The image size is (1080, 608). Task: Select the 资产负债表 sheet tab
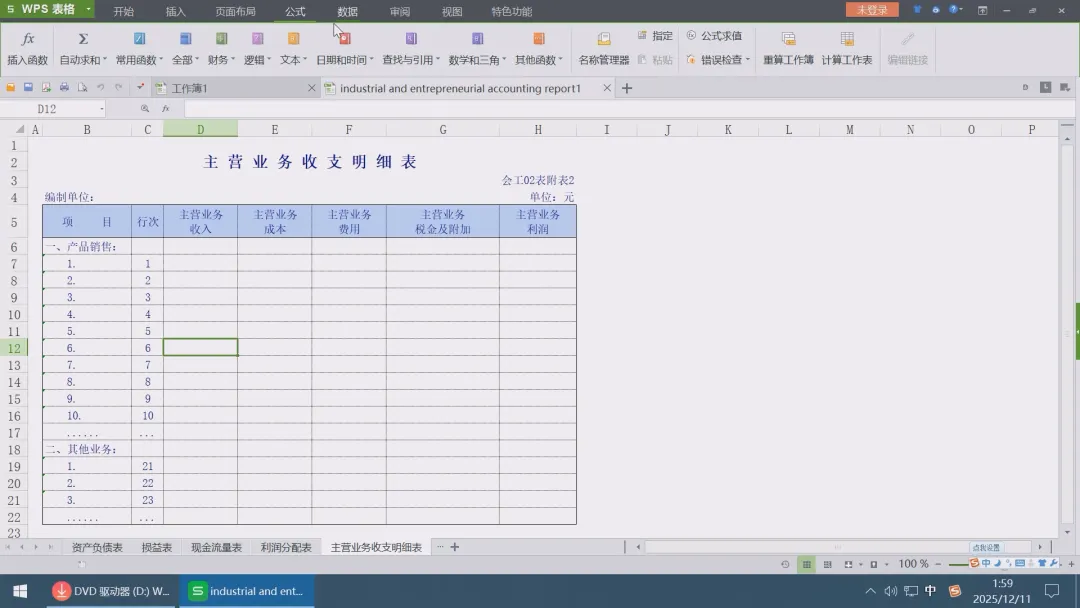(97, 547)
